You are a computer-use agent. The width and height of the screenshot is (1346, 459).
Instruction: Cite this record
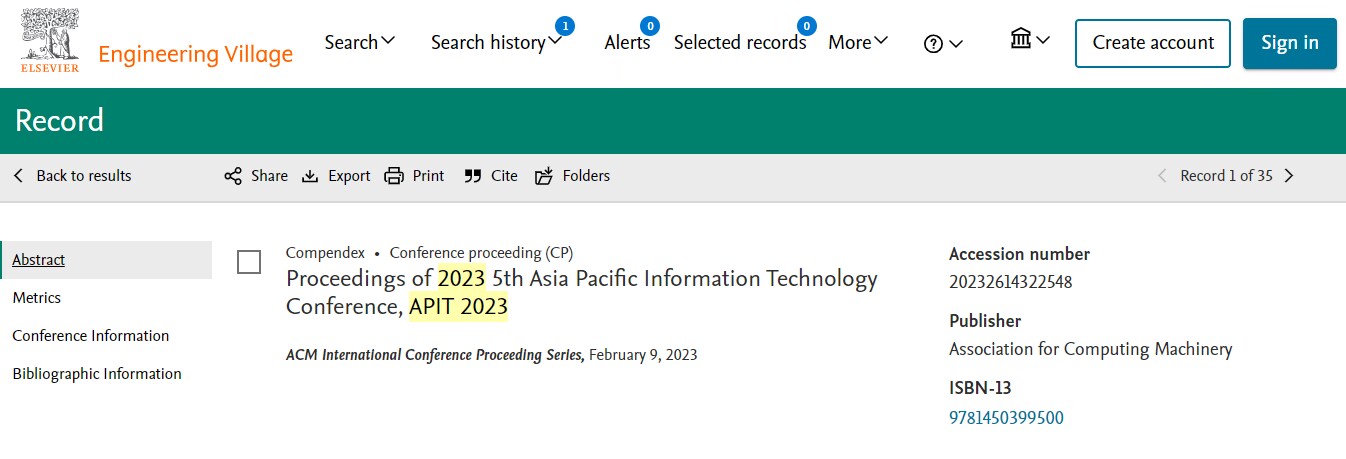(x=491, y=176)
